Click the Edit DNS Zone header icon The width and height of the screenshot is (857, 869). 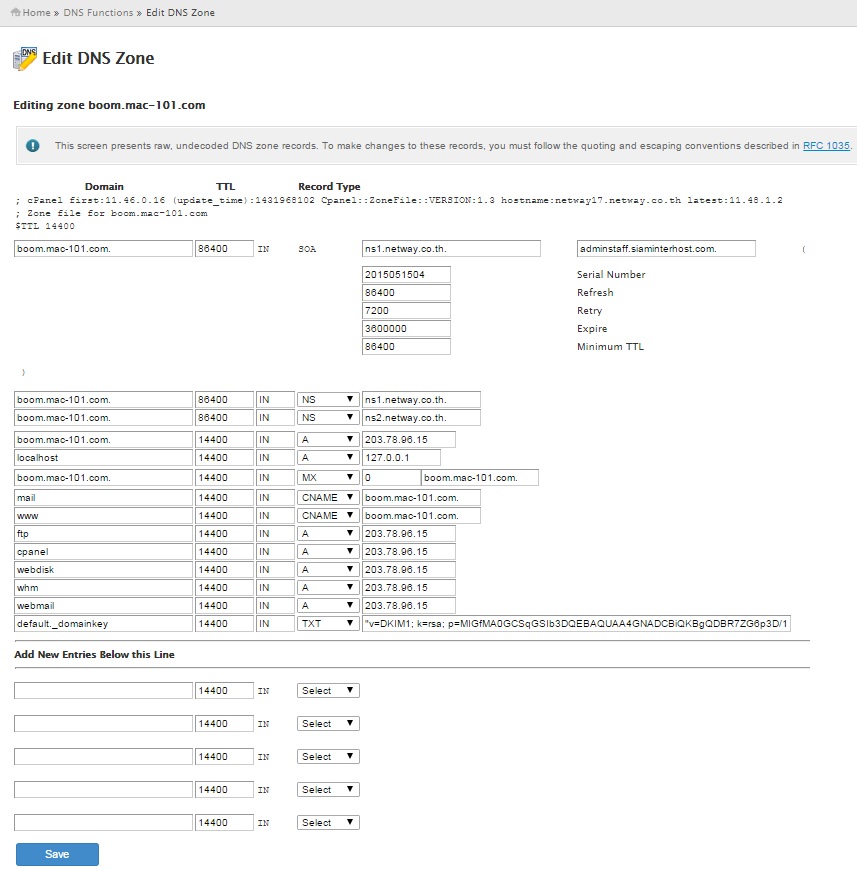pos(24,58)
